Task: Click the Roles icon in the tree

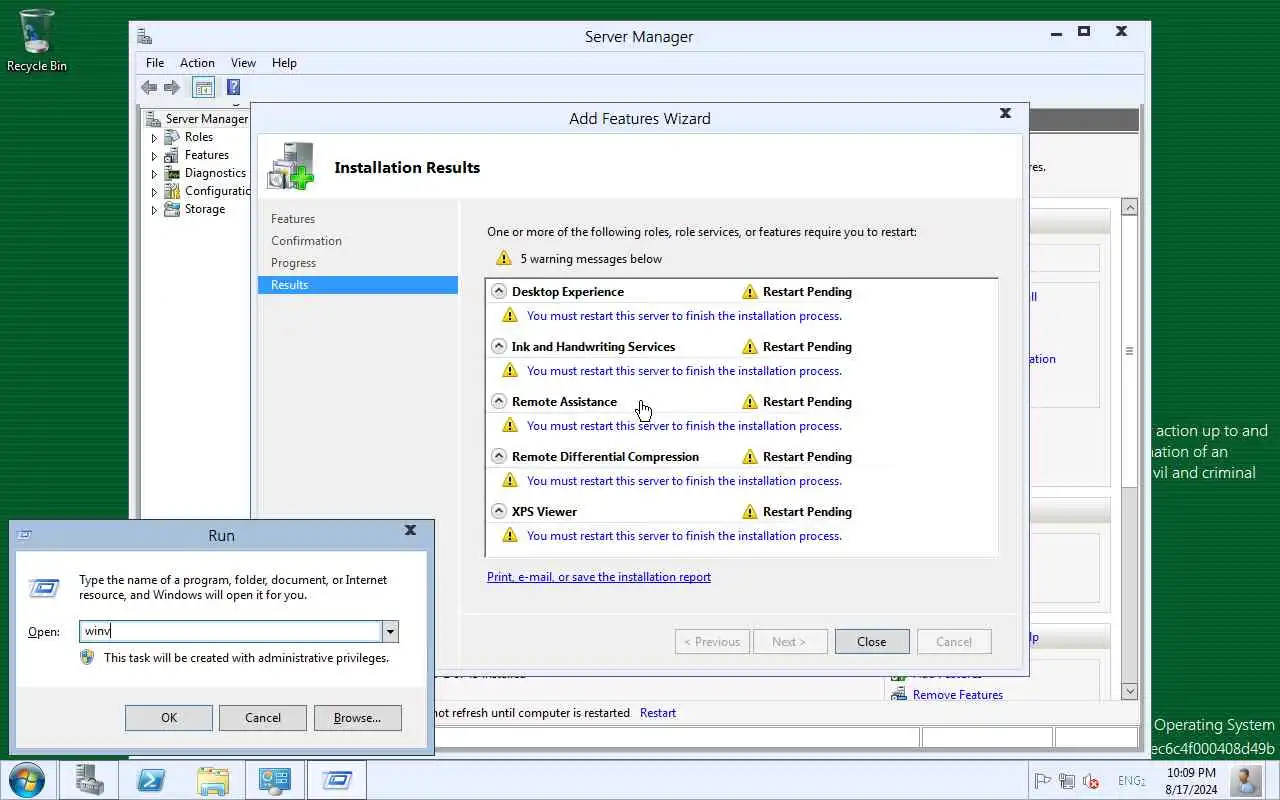Action: tap(172, 137)
